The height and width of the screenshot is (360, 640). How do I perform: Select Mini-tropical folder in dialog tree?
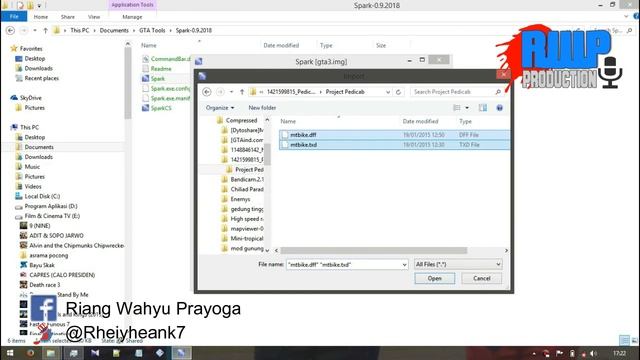247,238
